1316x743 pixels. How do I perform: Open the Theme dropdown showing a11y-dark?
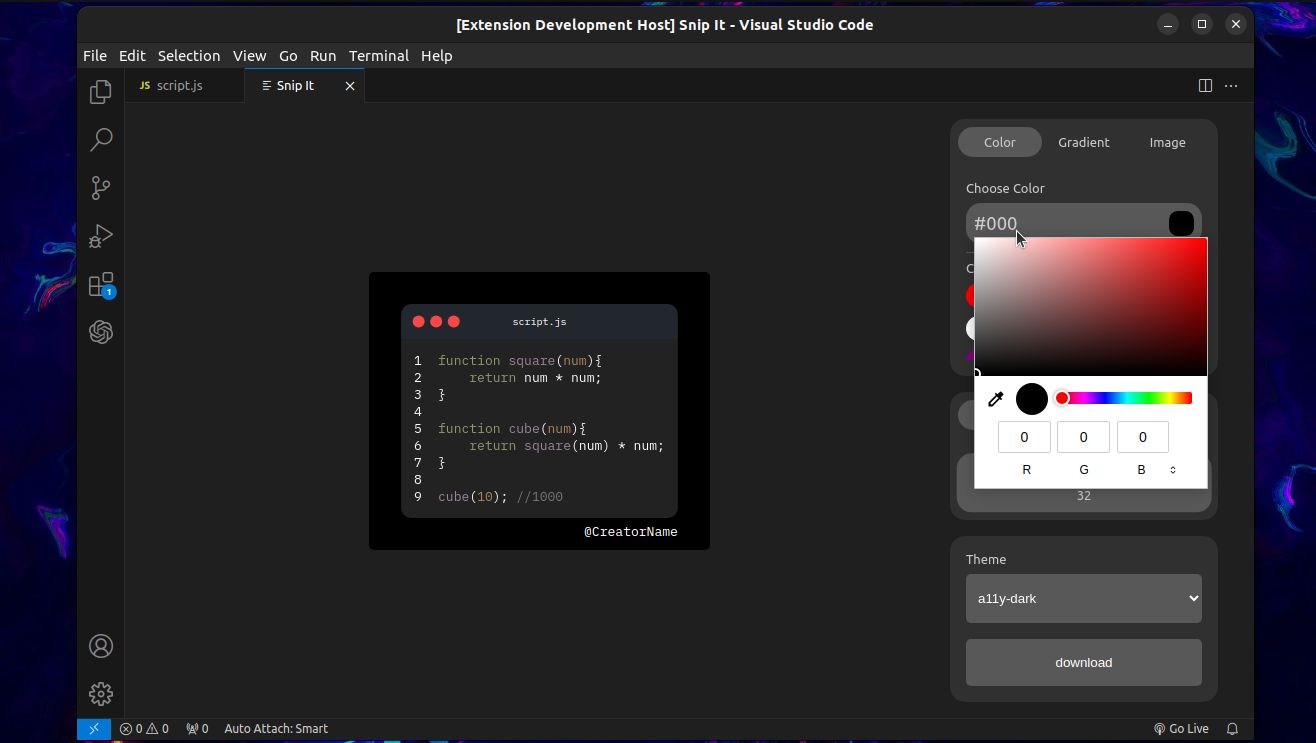pyautogui.click(x=1084, y=598)
